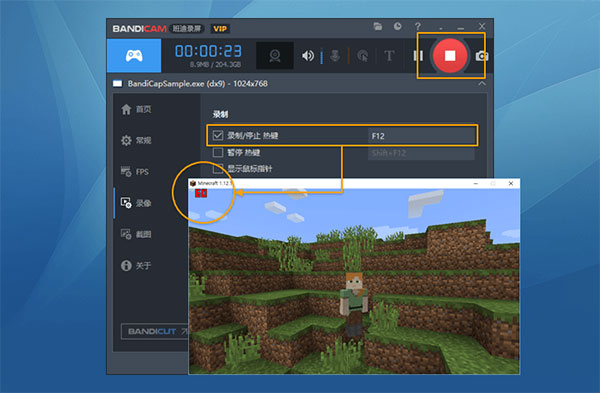The width and height of the screenshot is (600, 393).
Task: Take a screenshot with camera icon
Action: [x=481, y=56]
